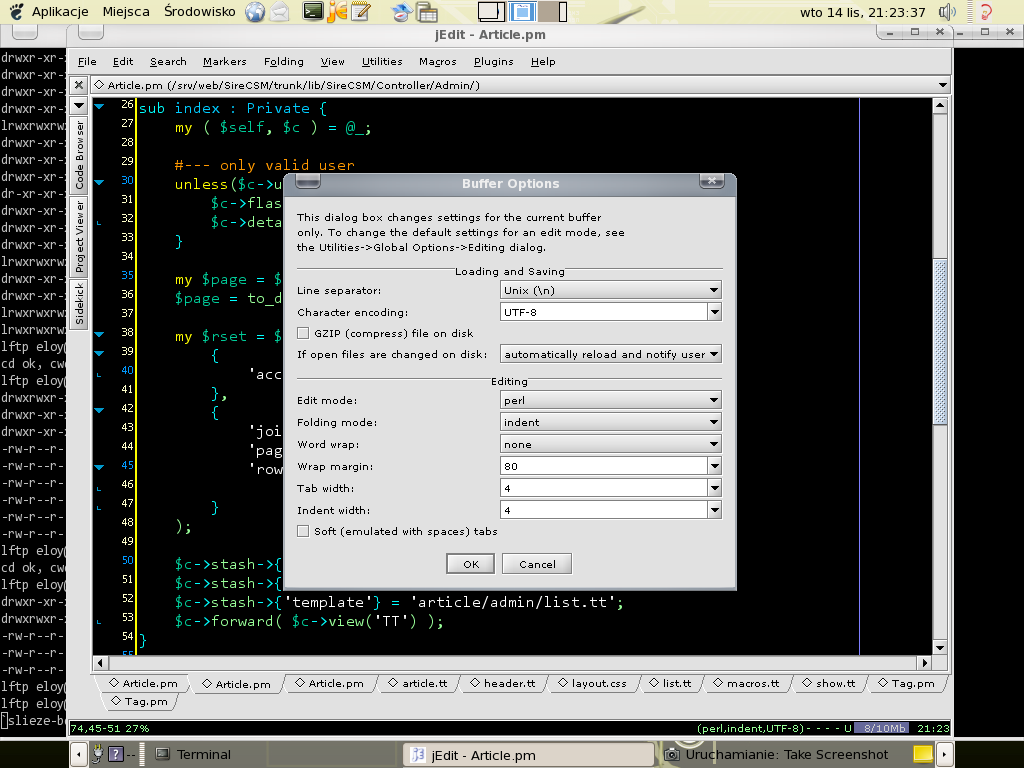
Task: Cancel the Buffer Options dialog
Action: pyautogui.click(x=537, y=564)
